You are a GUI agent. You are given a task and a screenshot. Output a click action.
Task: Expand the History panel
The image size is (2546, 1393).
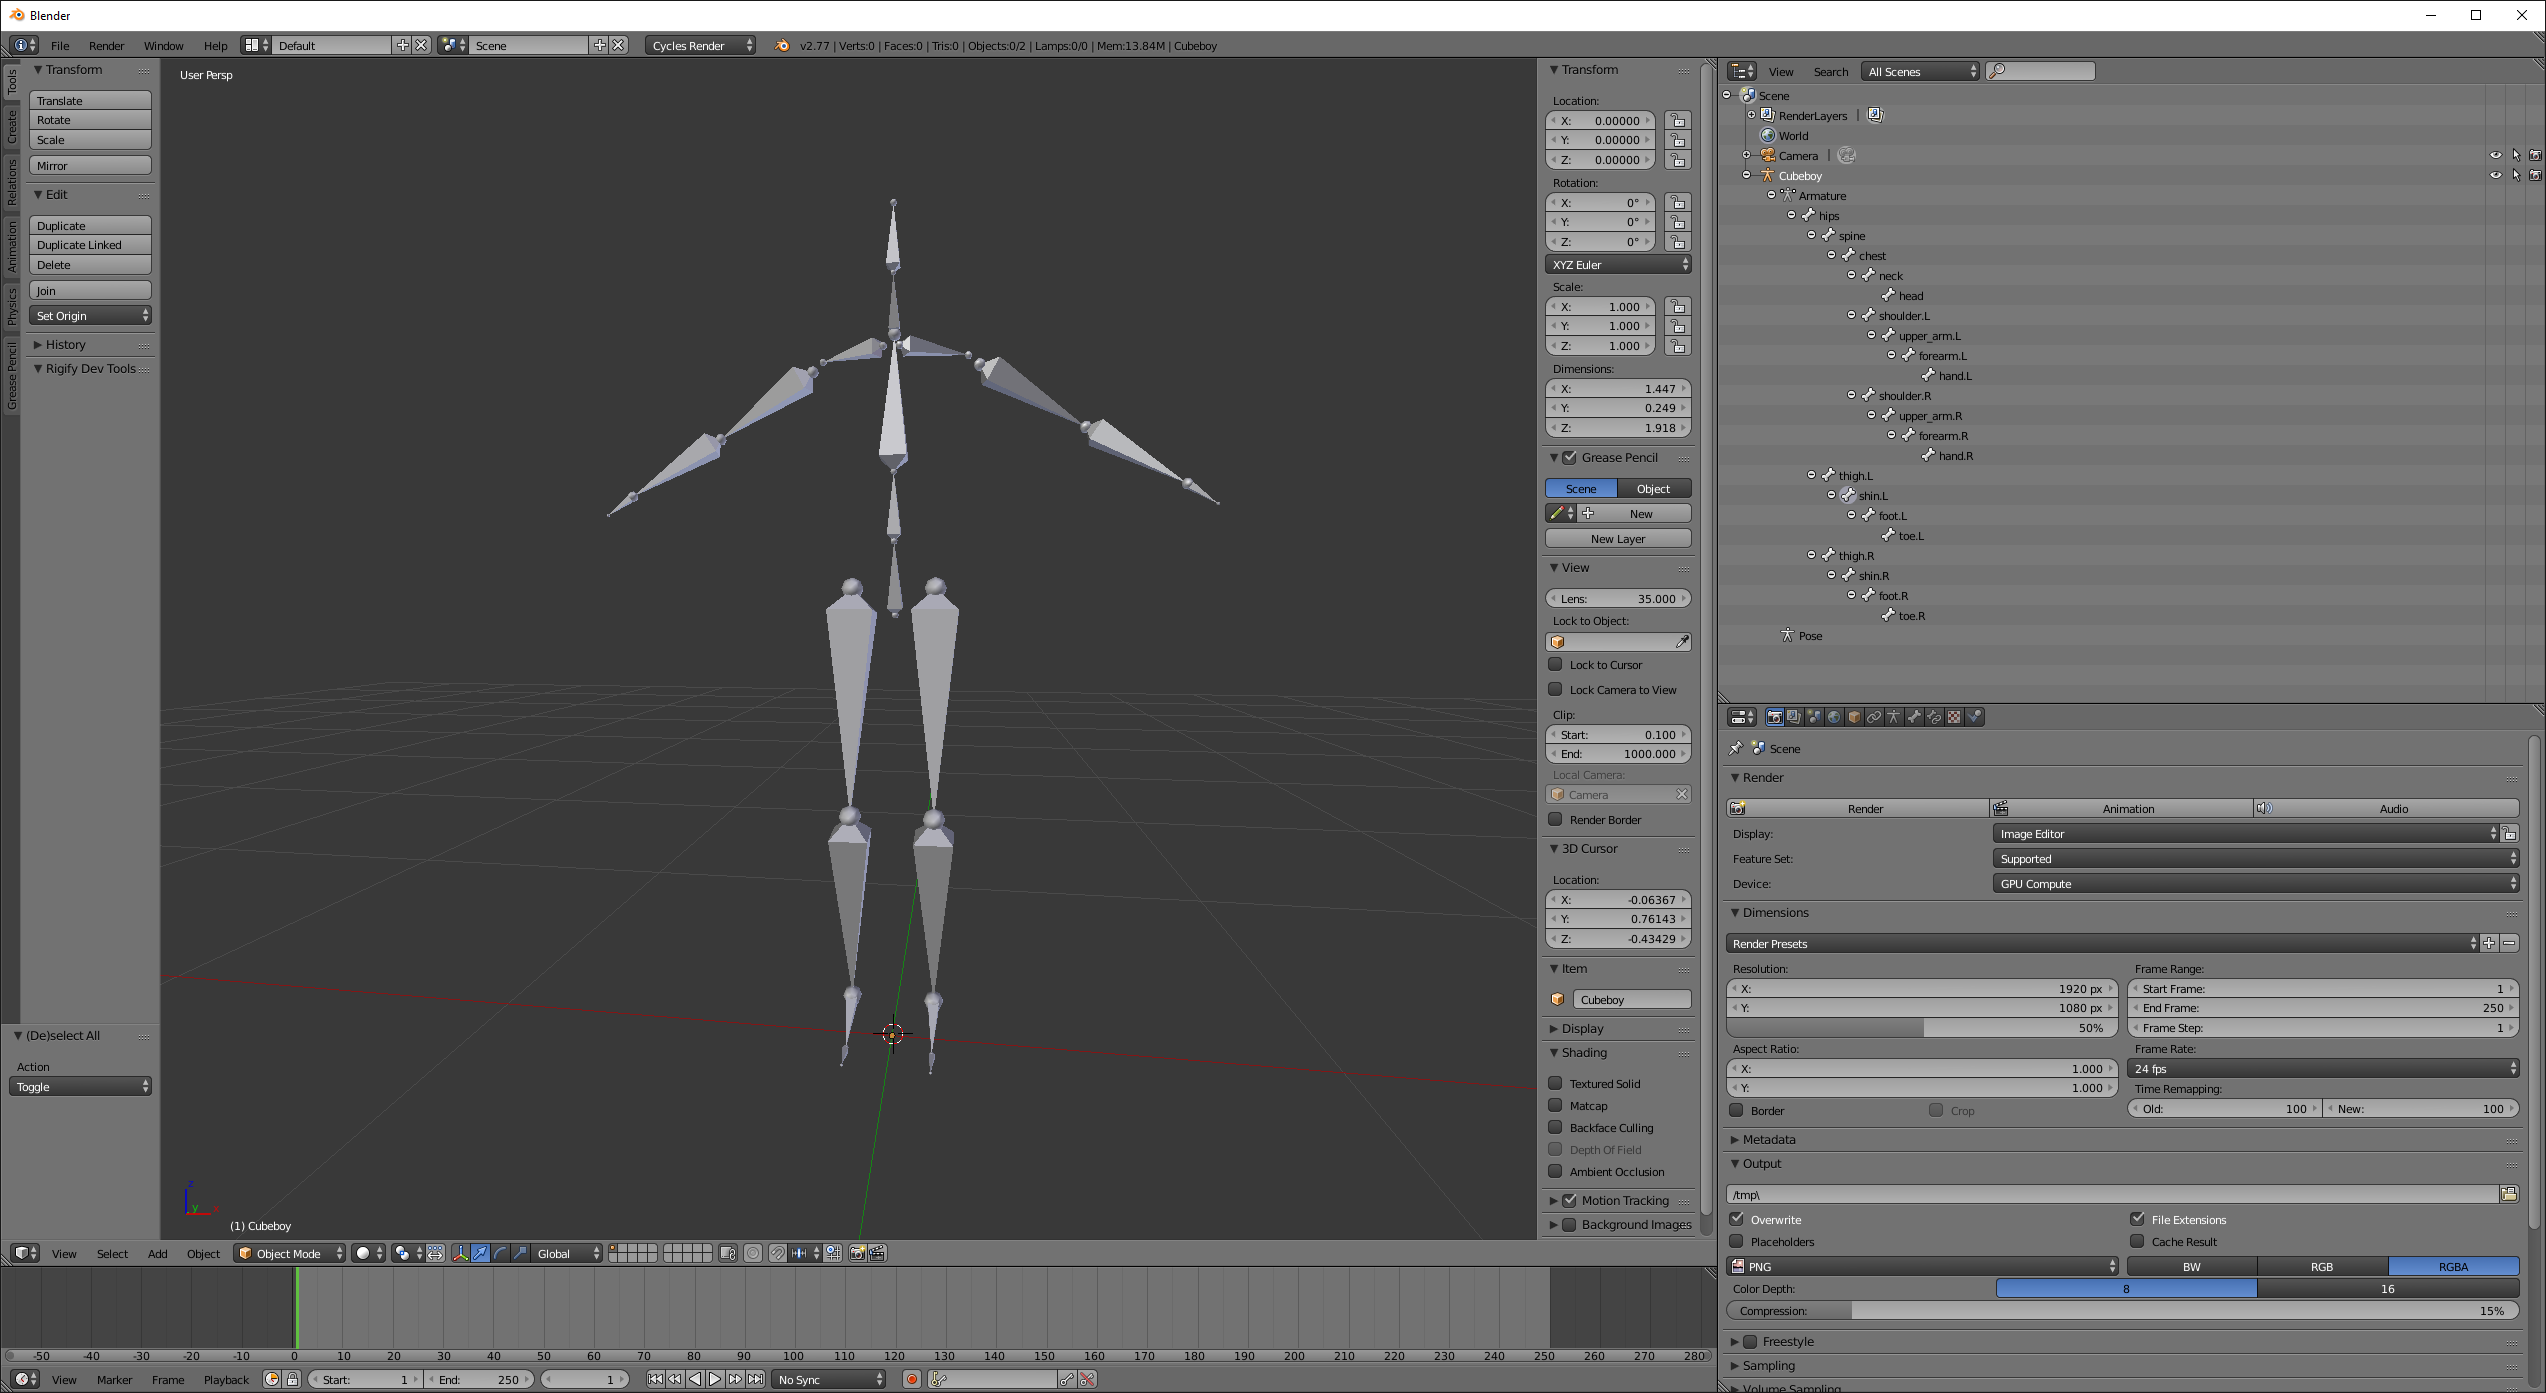(x=65, y=344)
